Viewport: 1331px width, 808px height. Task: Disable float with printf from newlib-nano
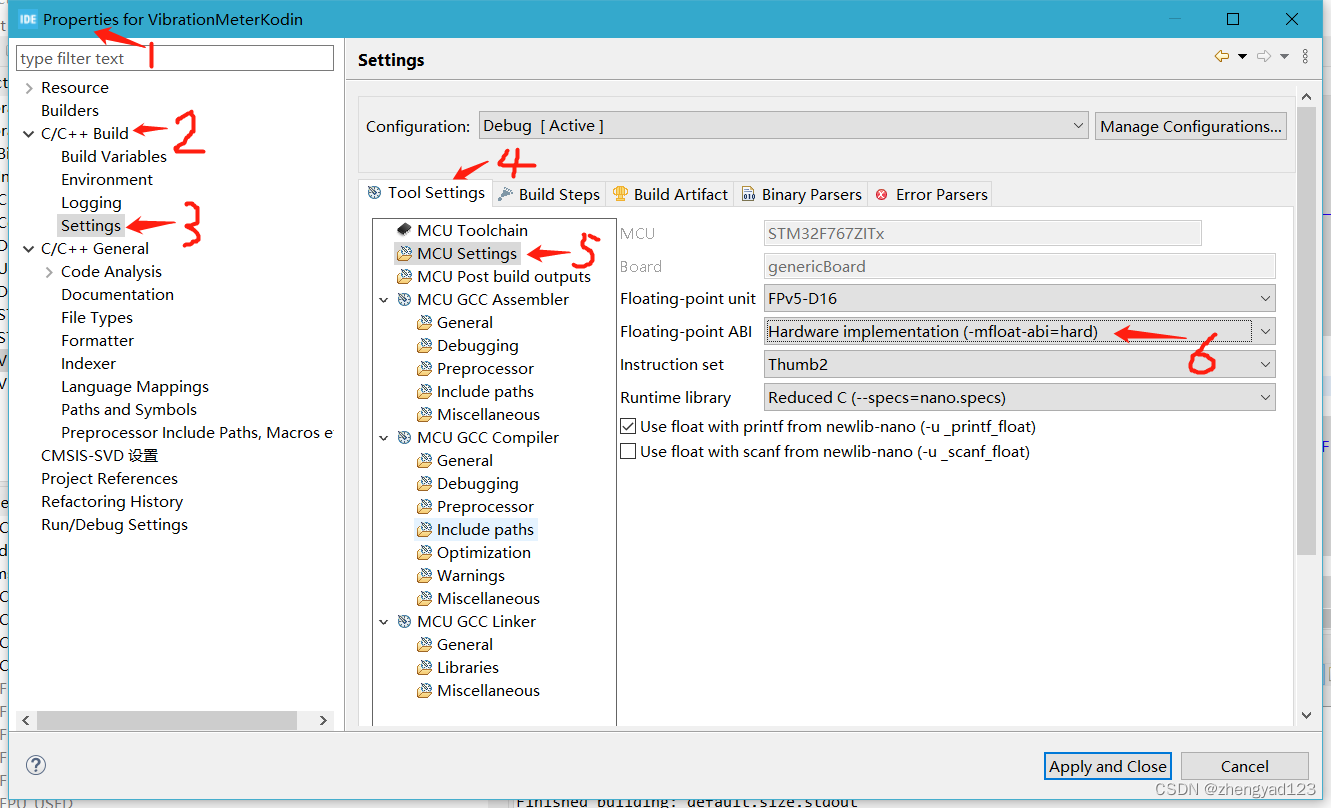pyautogui.click(x=628, y=426)
